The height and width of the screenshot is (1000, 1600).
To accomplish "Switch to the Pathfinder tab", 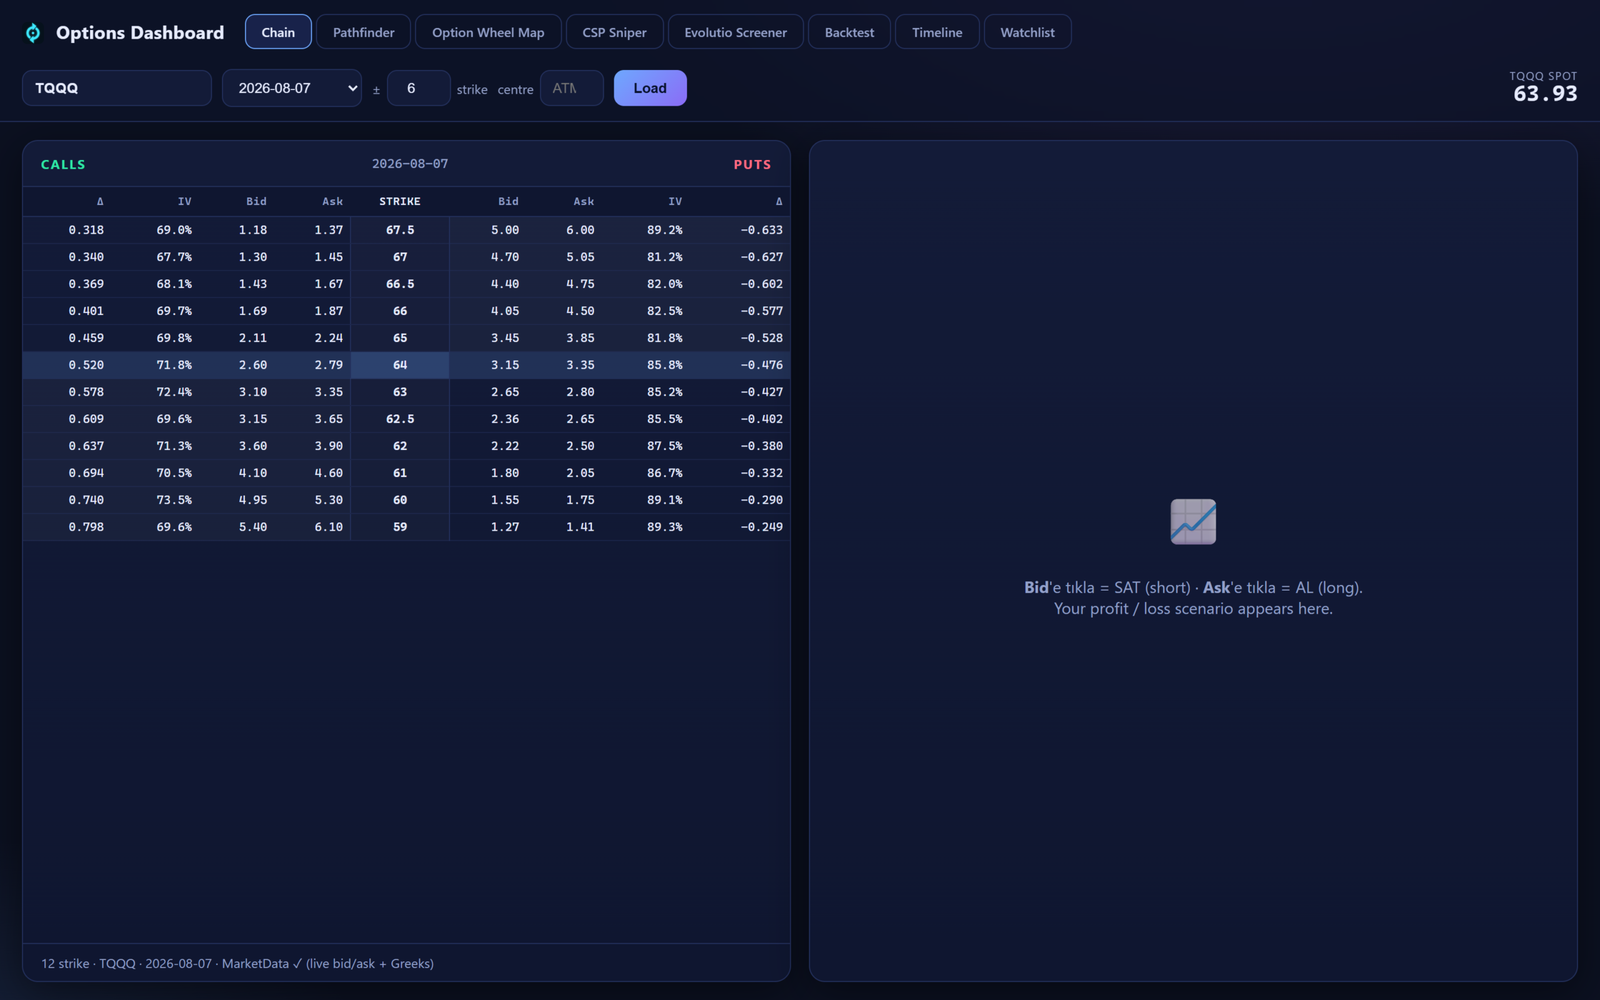I will (x=363, y=32).
